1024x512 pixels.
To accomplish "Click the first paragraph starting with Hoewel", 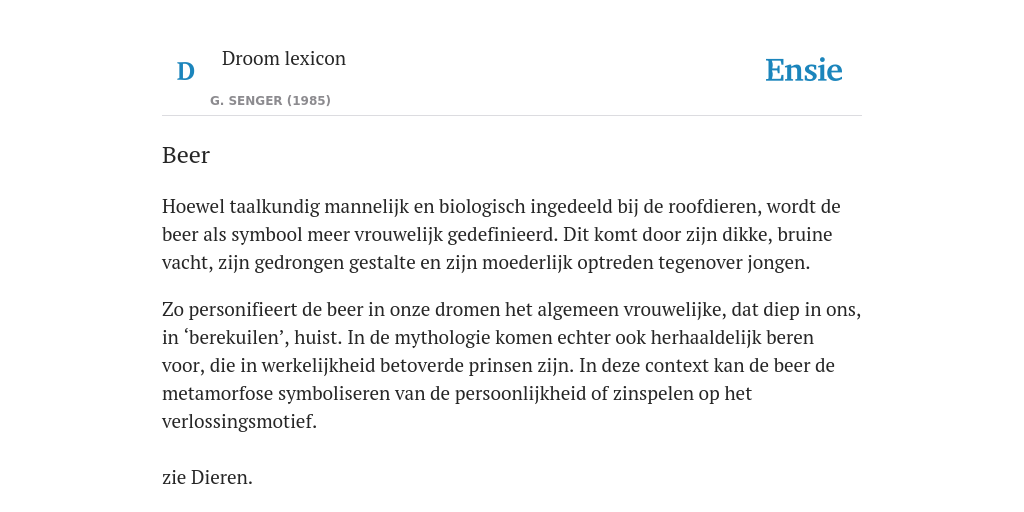I will (501, 234).
